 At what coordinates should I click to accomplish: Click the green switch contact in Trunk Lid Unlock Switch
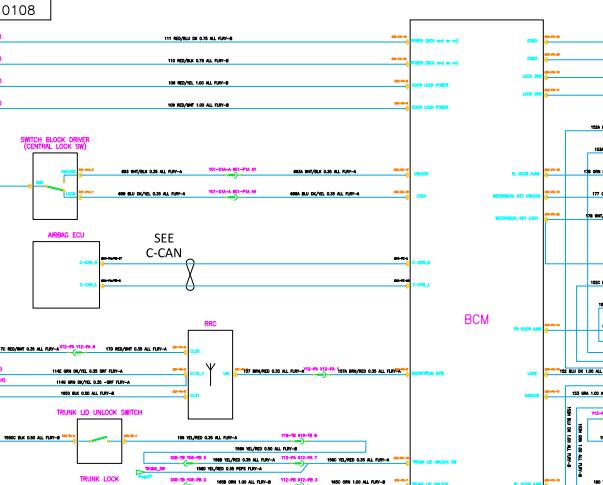pos(100,439)
